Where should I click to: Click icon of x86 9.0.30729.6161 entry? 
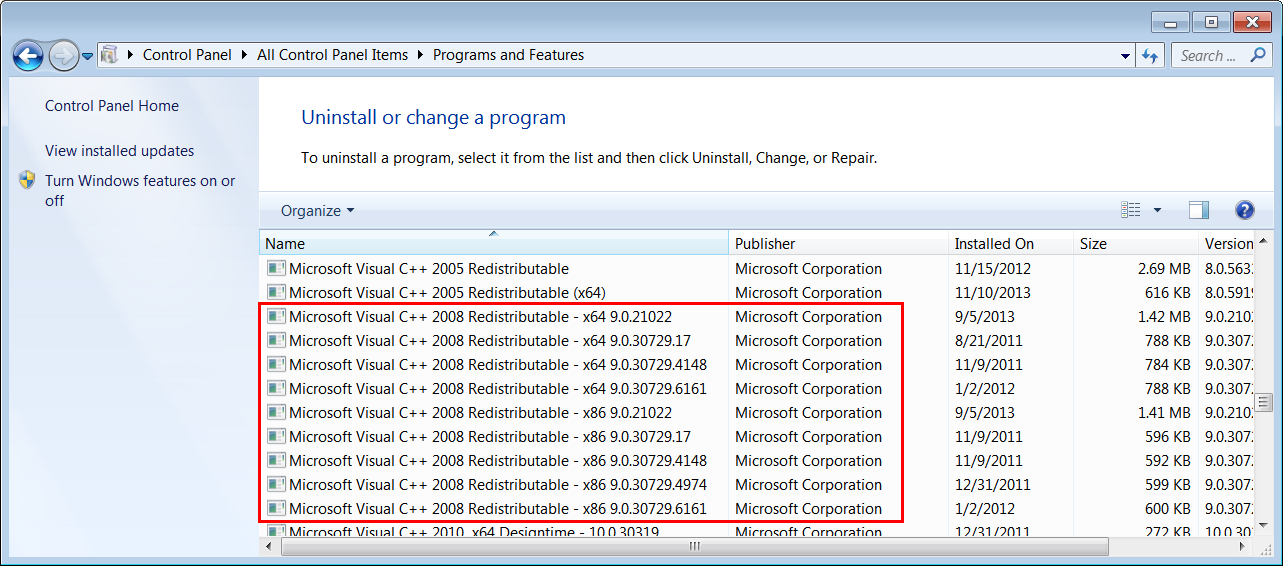pos(276,509)
